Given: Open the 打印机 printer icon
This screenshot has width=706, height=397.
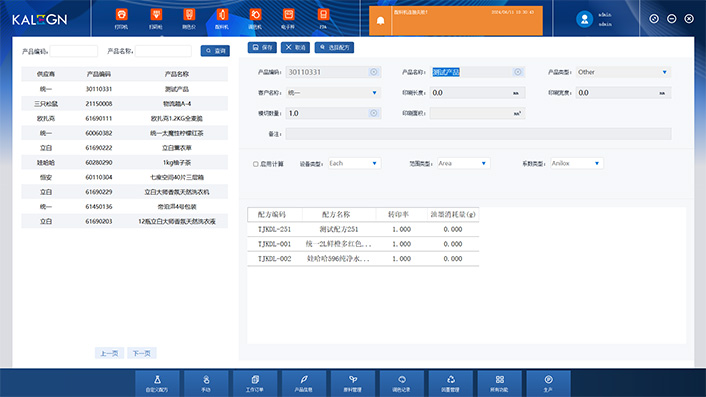Looking at the screenshot, I should (x=121, y=19).
